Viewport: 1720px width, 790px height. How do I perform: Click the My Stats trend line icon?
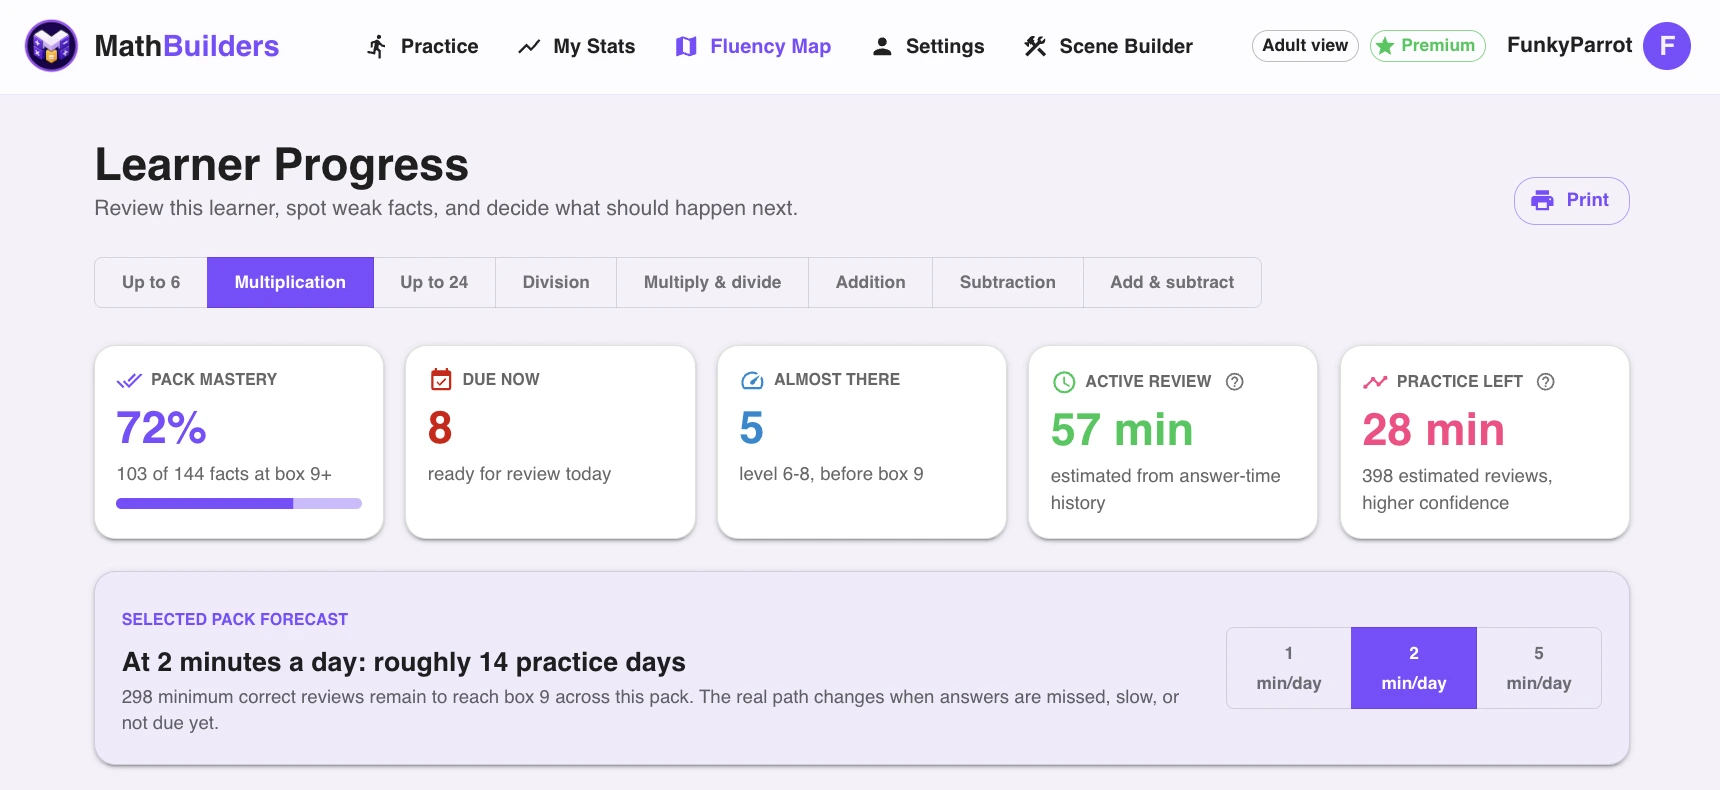tap(529, 46)
